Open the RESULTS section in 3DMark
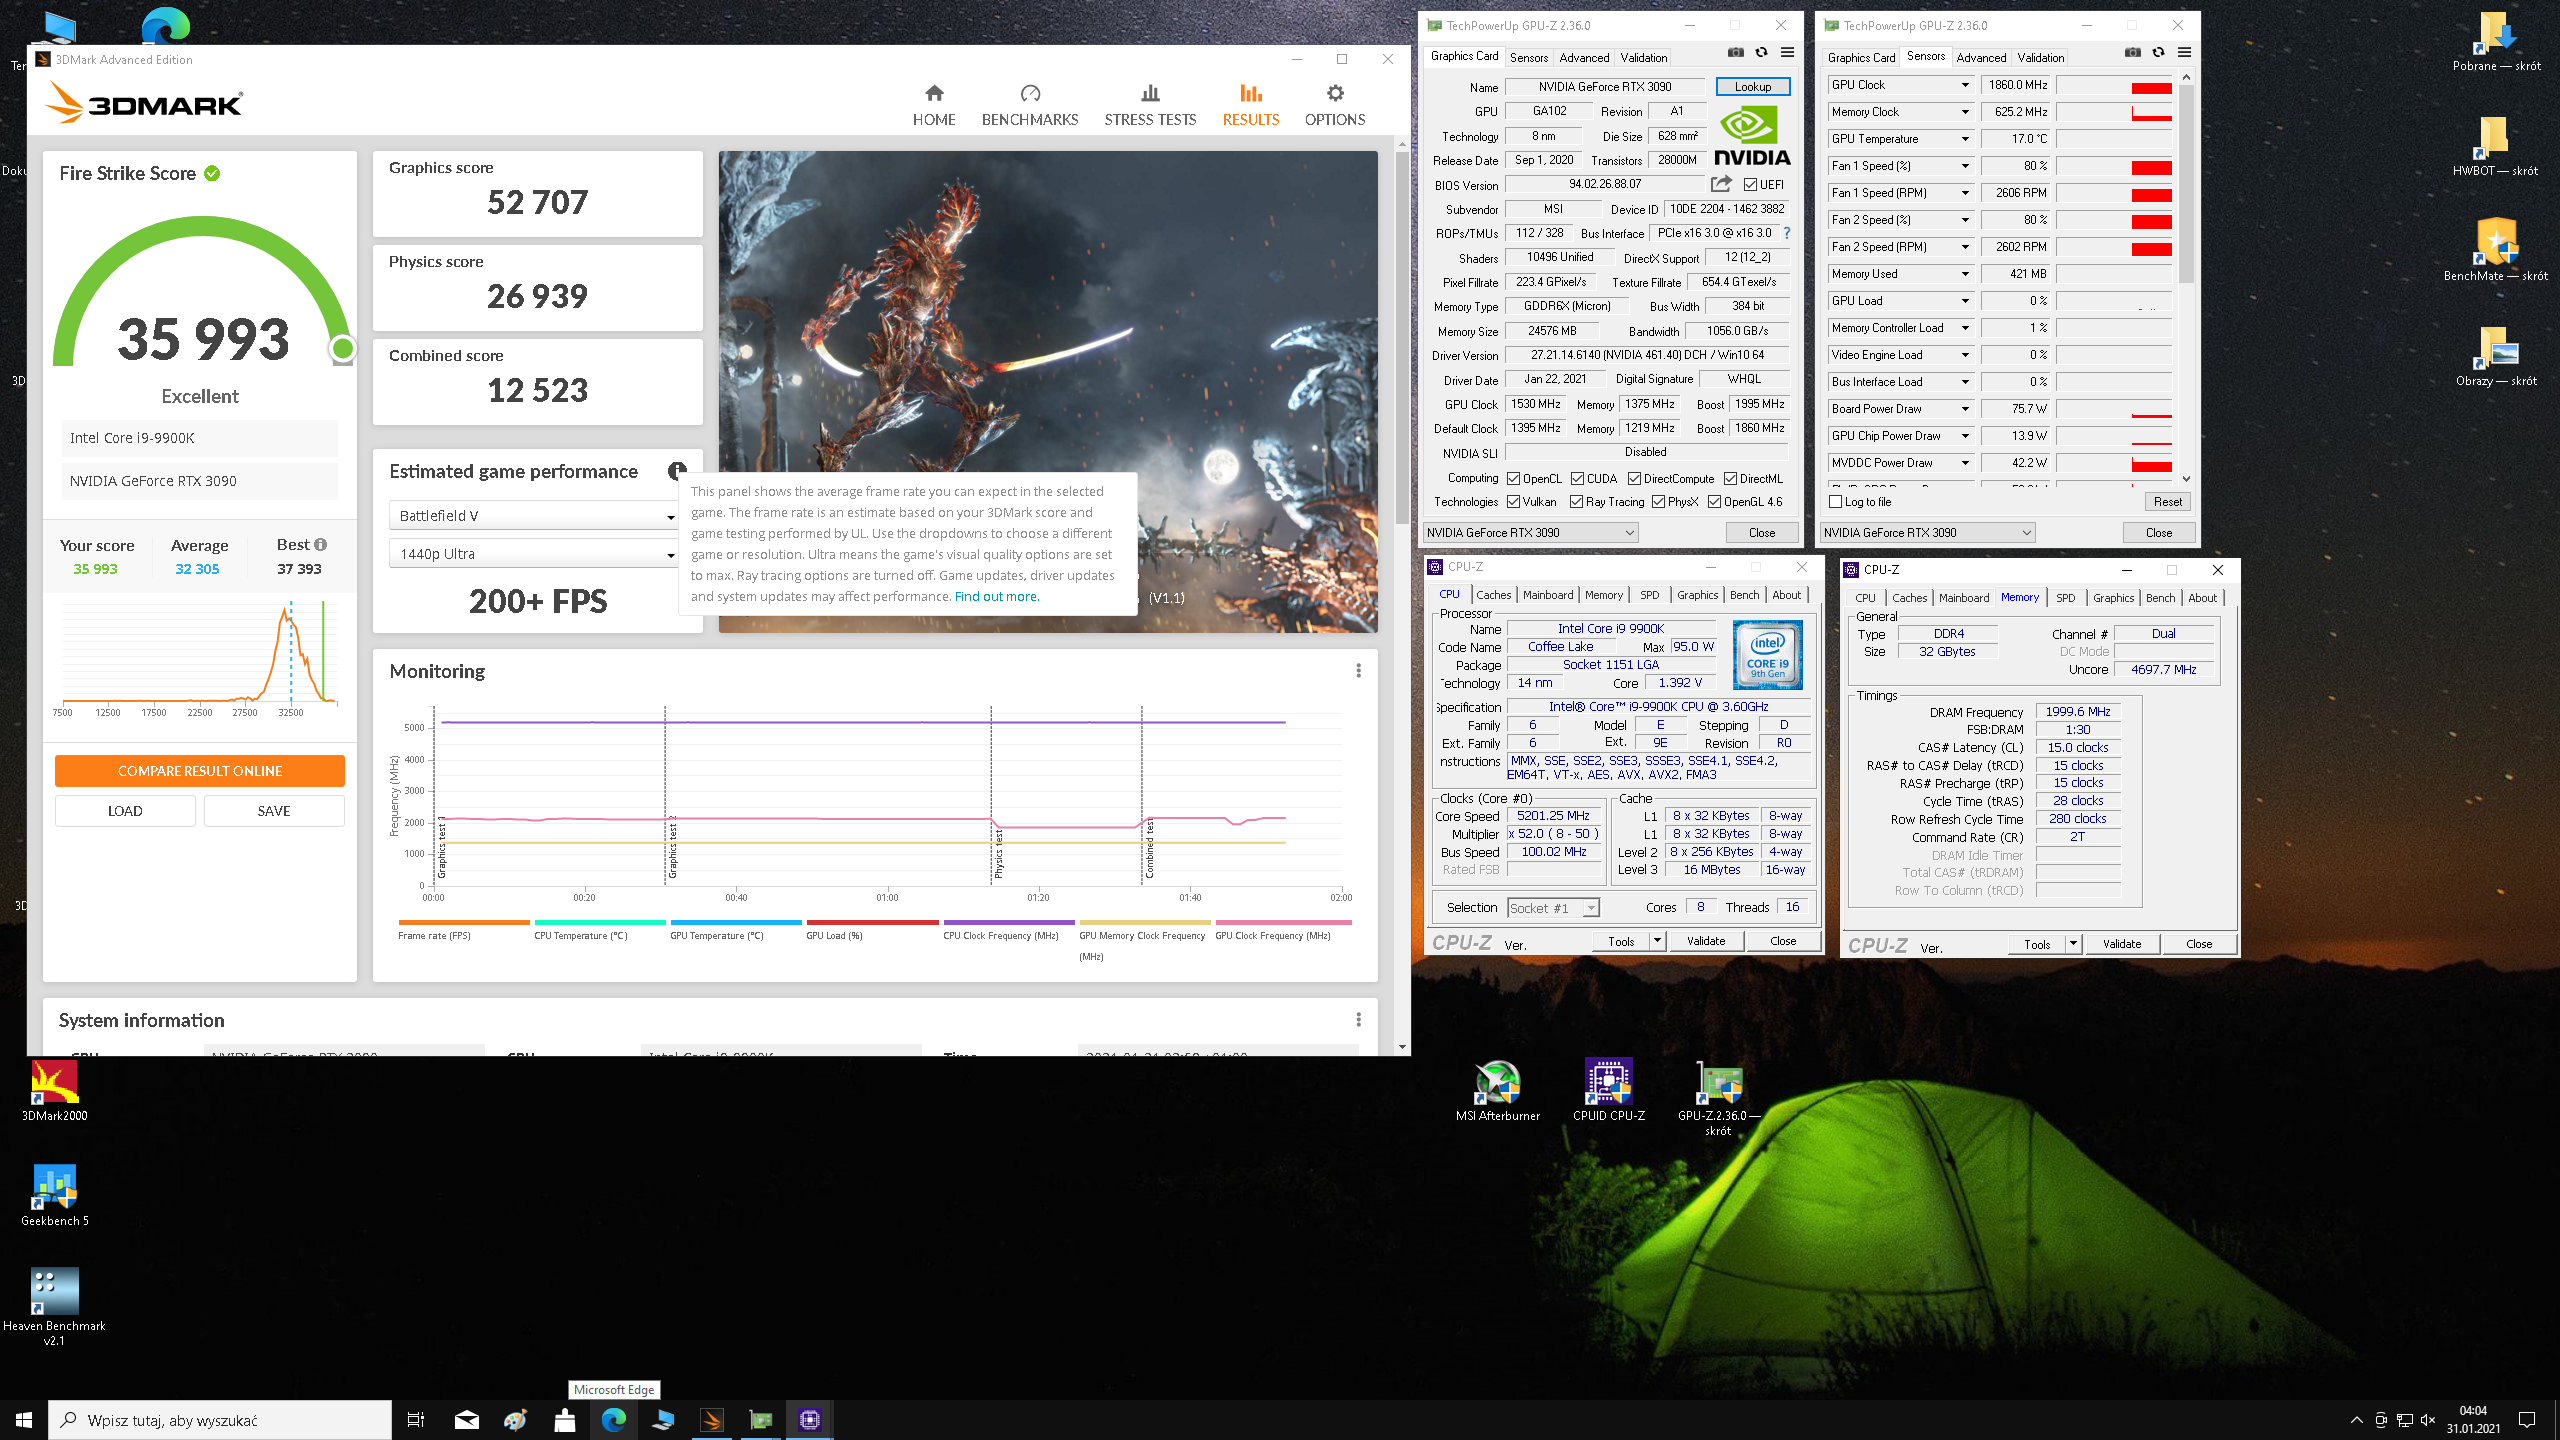This screenshot has width=2560, height=1440. tap(1251, 105)
